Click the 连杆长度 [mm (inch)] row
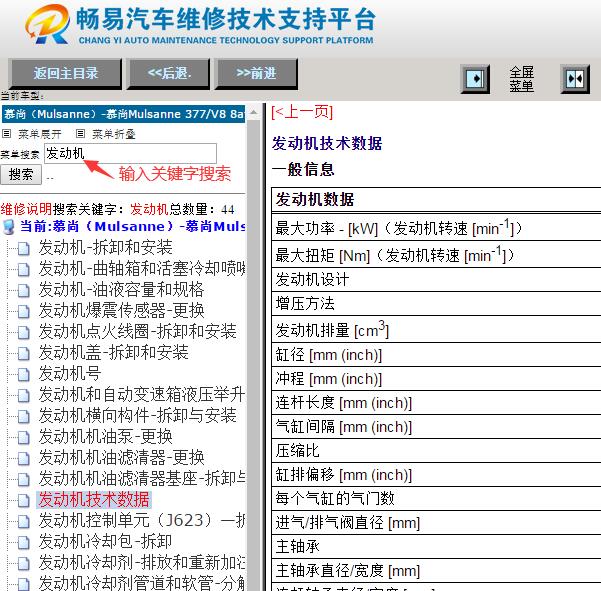Image resolution: width=601 pixels, height=591 pixels. click(x=436, y=402)
